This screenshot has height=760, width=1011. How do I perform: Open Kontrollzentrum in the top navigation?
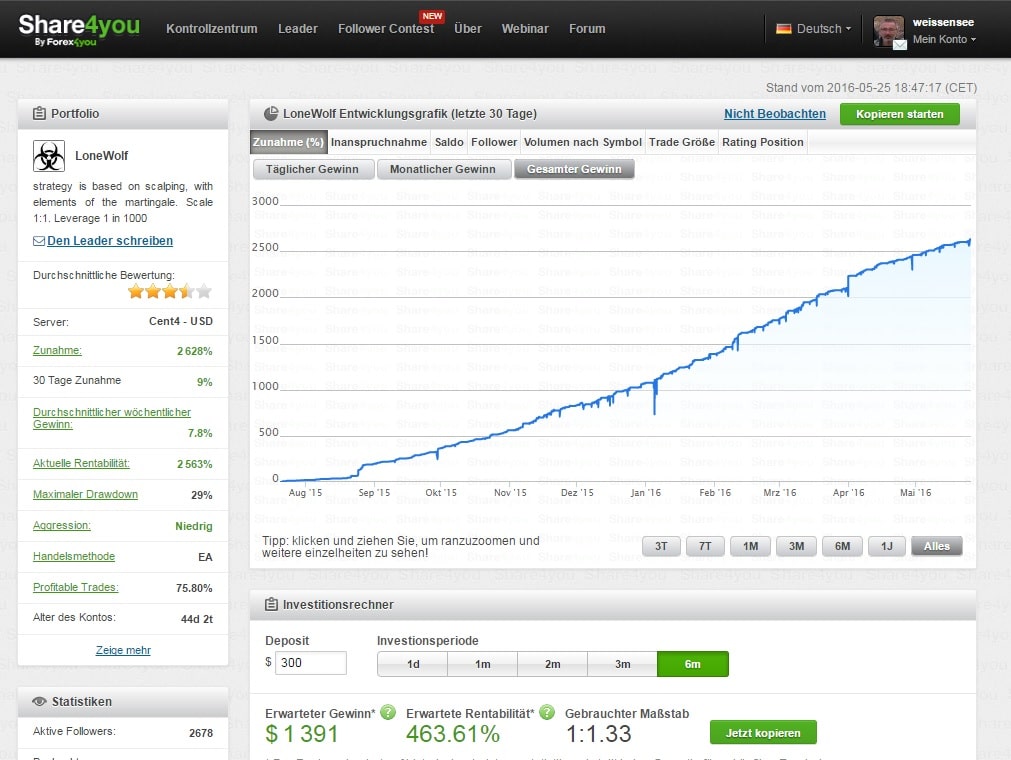coord(211,29)
